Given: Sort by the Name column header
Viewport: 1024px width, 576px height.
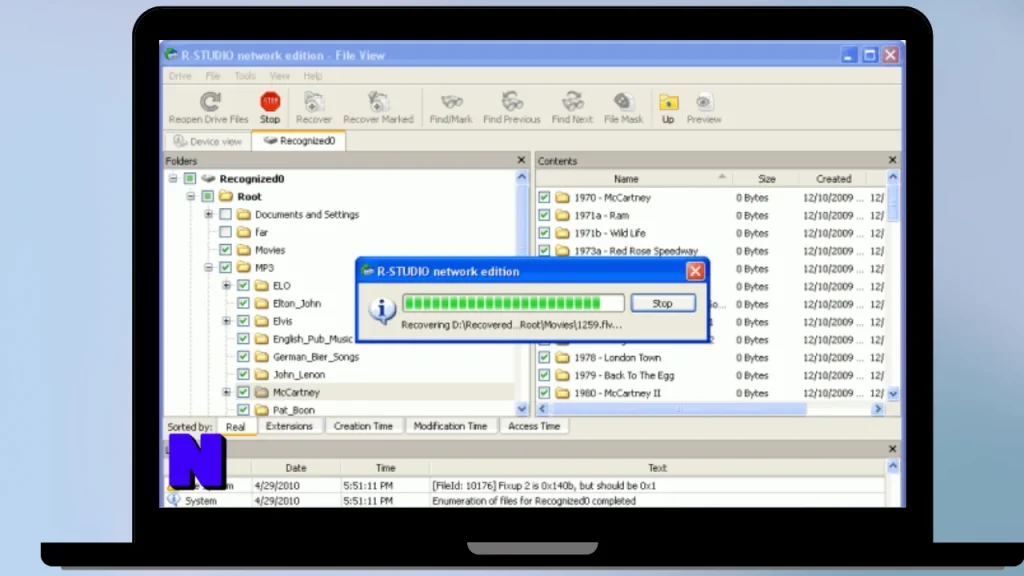Looking at the screenshot, I should (x=633, y=178).
